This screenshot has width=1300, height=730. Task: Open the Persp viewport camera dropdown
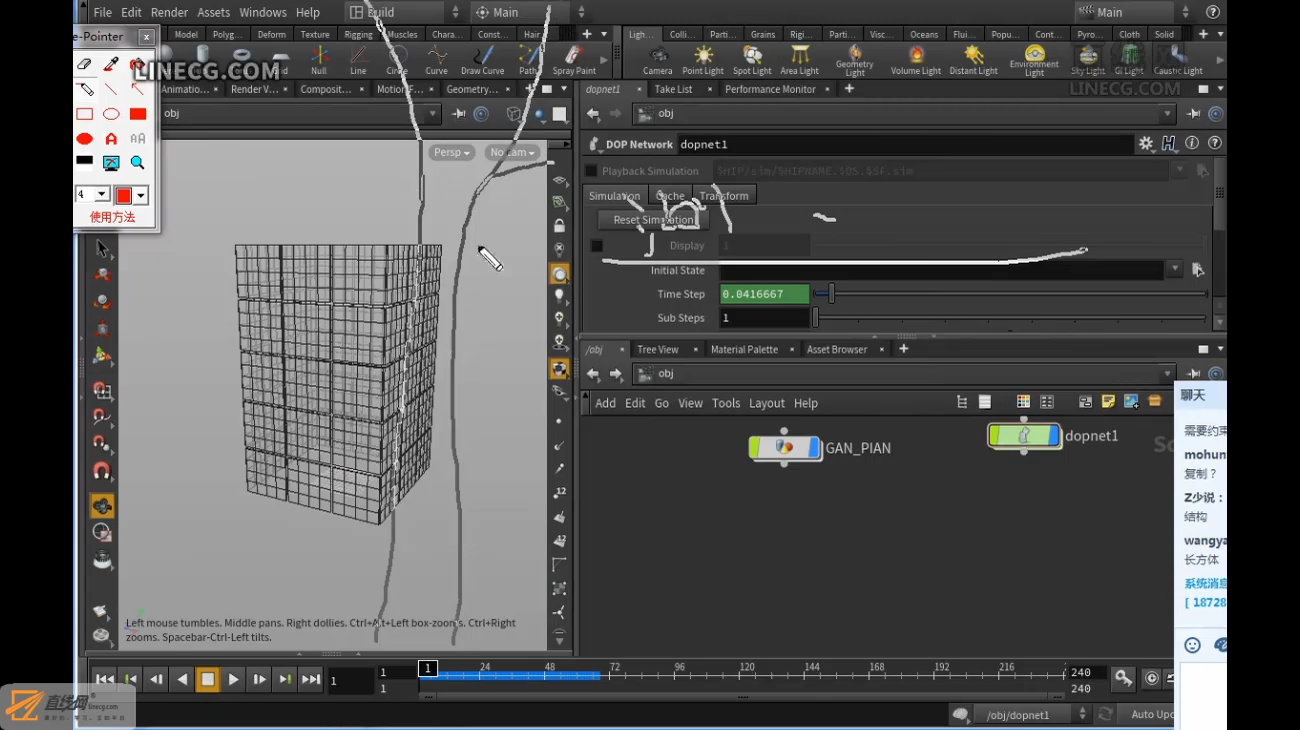[452, 152]
